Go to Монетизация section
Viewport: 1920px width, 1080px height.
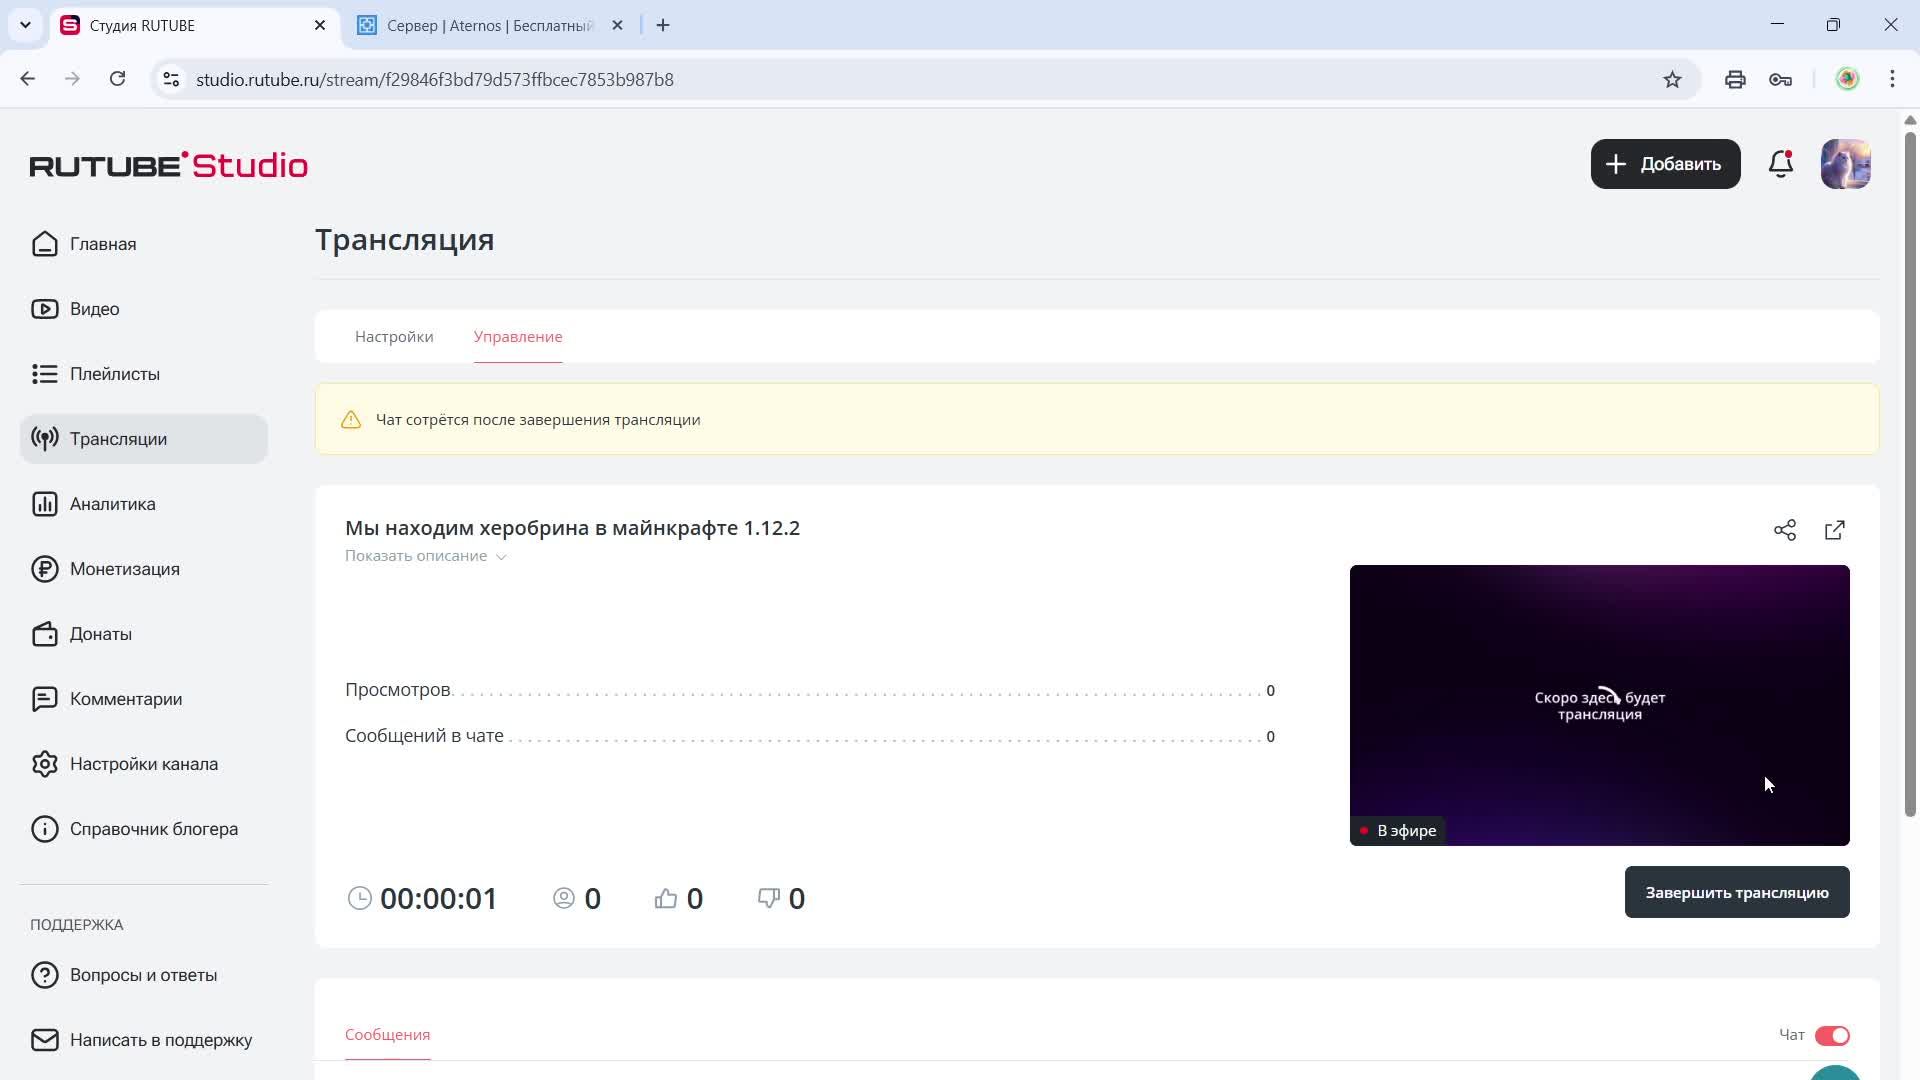click(x=124, y=569)
